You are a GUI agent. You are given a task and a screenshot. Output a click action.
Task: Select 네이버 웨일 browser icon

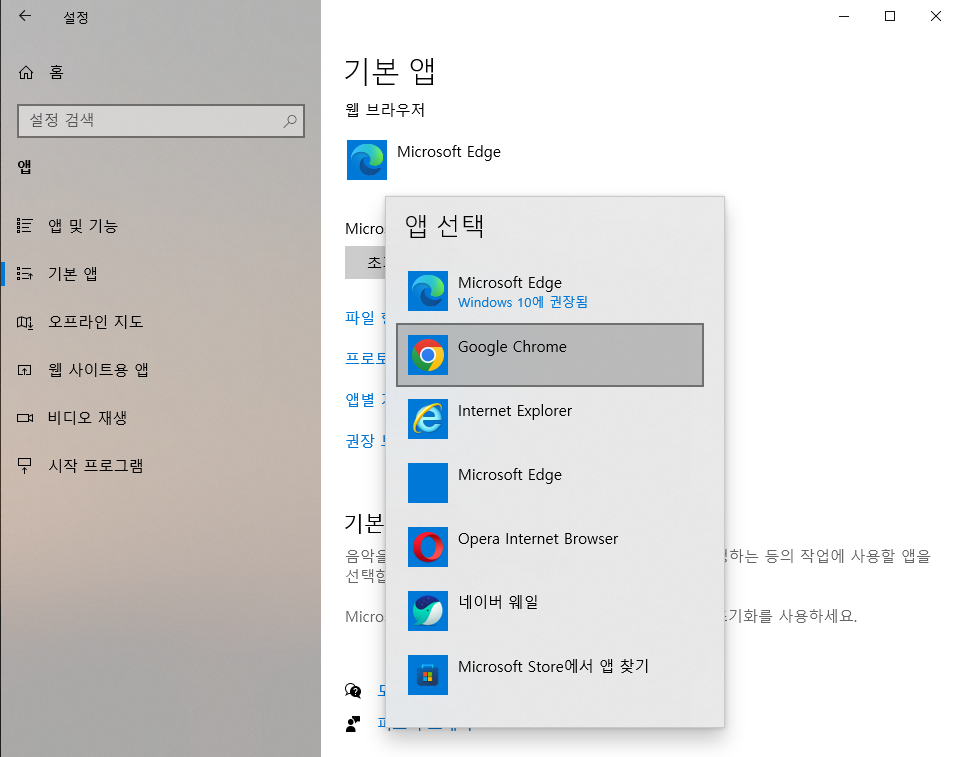pyautogui.click(x=428, y=611)
